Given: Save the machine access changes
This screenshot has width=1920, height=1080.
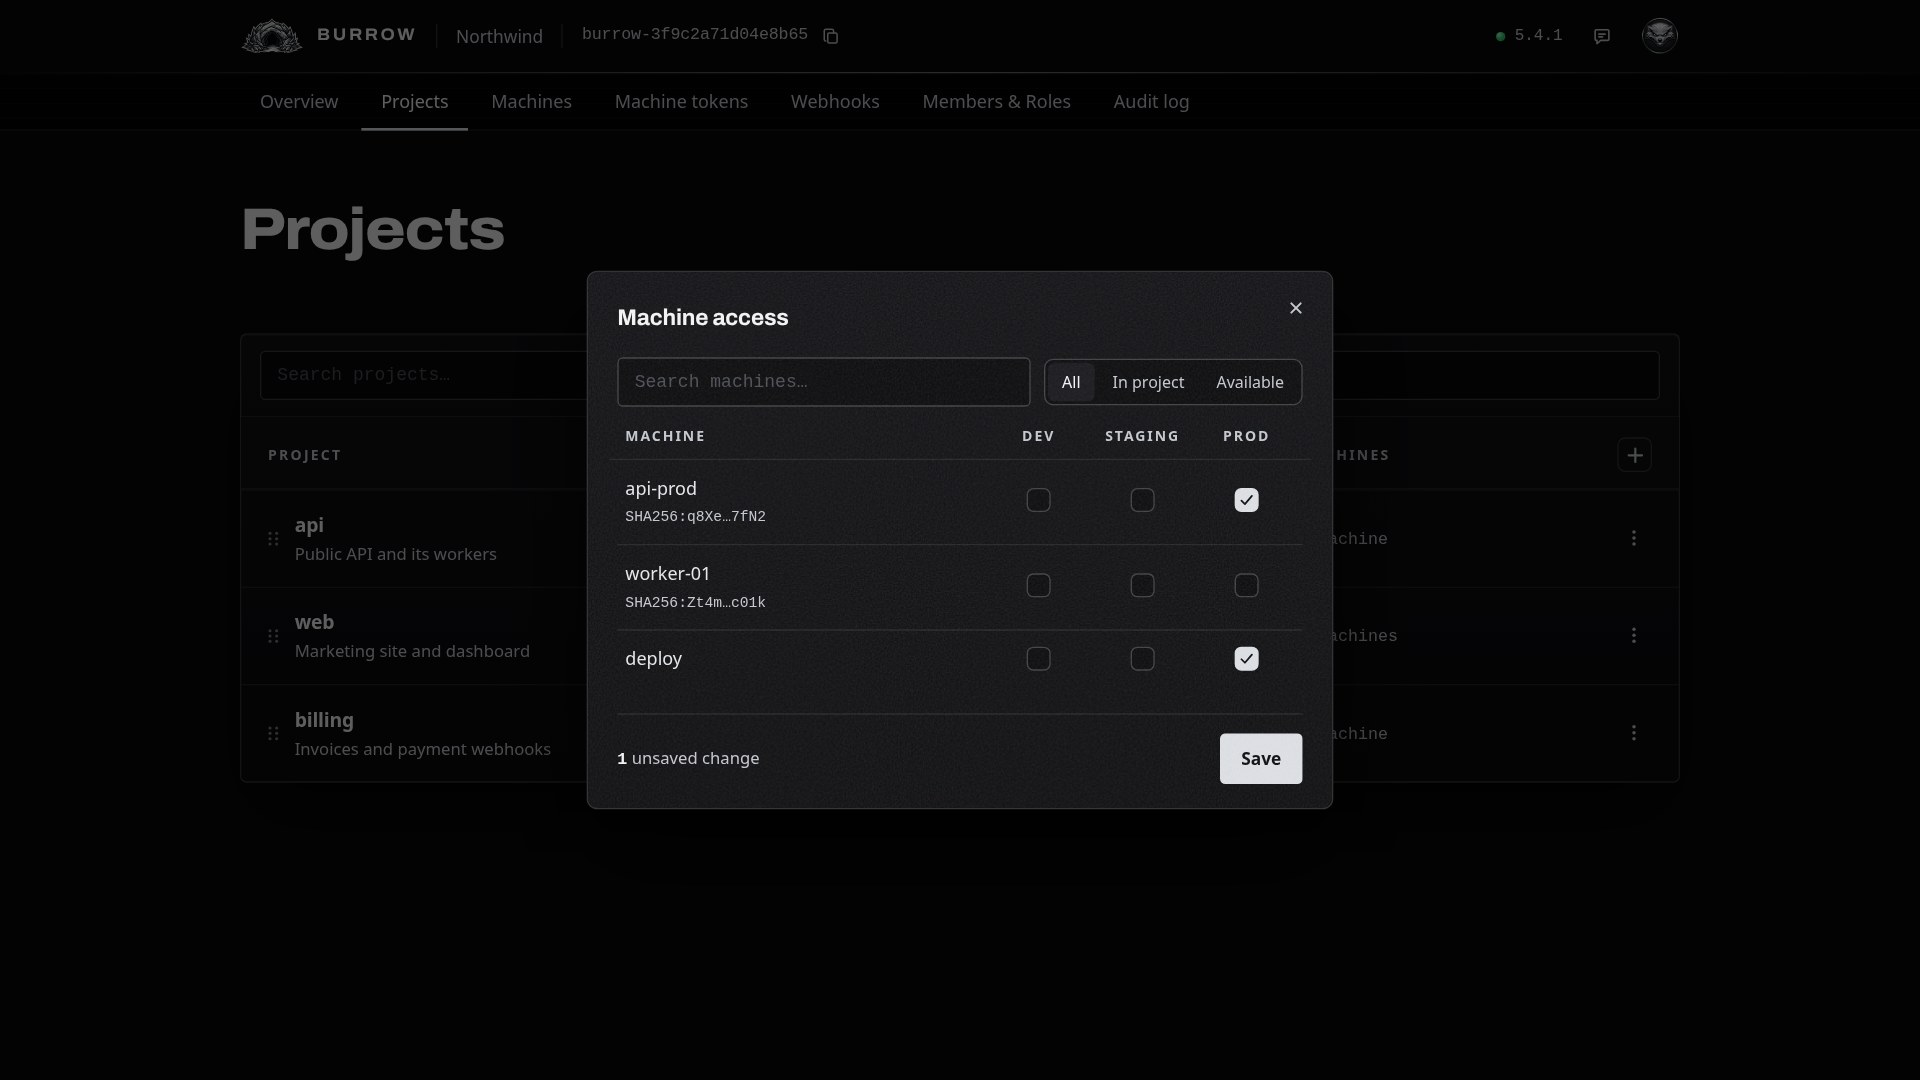Looking at the screenshot, I should pos(1261,759).
